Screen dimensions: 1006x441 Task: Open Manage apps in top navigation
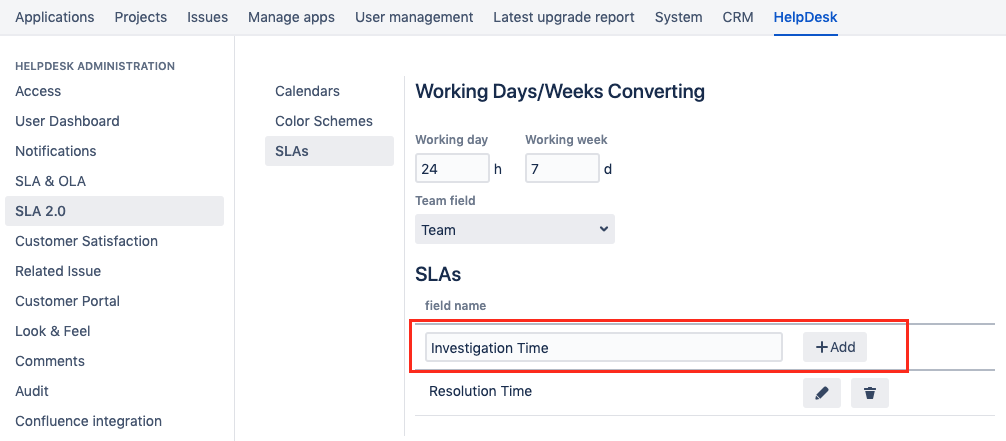[291, 17]
